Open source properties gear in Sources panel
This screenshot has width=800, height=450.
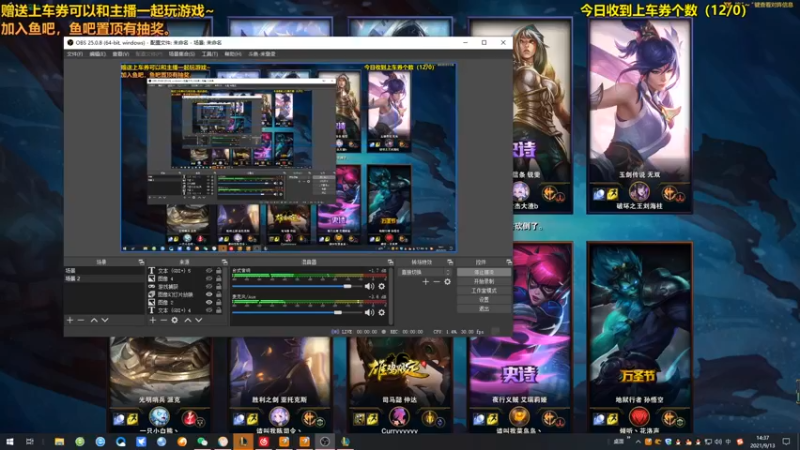[174, 320]
